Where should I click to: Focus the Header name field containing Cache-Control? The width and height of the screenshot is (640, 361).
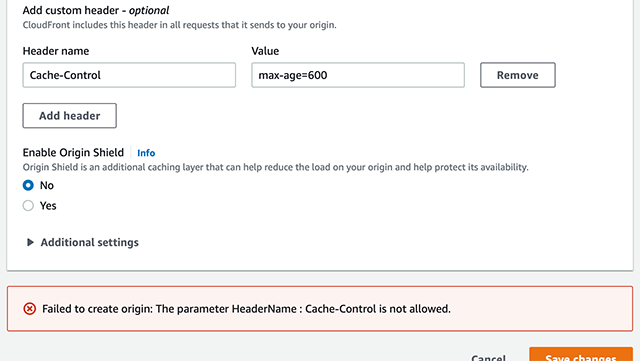129,75
